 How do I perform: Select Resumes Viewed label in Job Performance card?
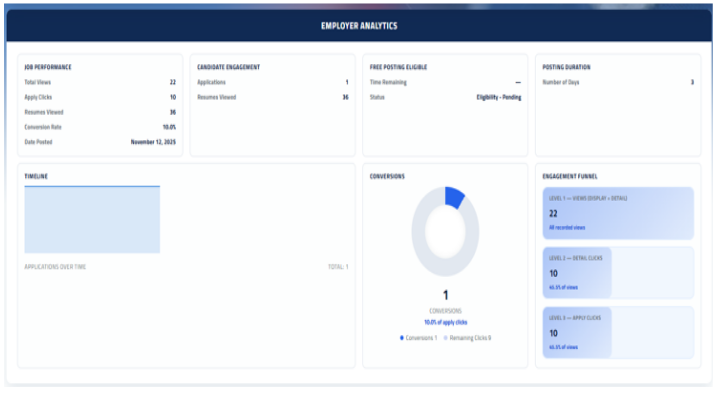[x=44, y=112]
